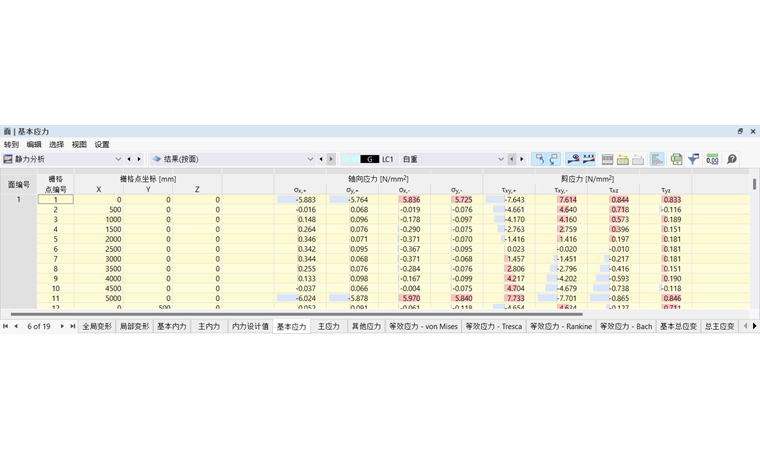Open the result filter funnel icon

(694, 159)
